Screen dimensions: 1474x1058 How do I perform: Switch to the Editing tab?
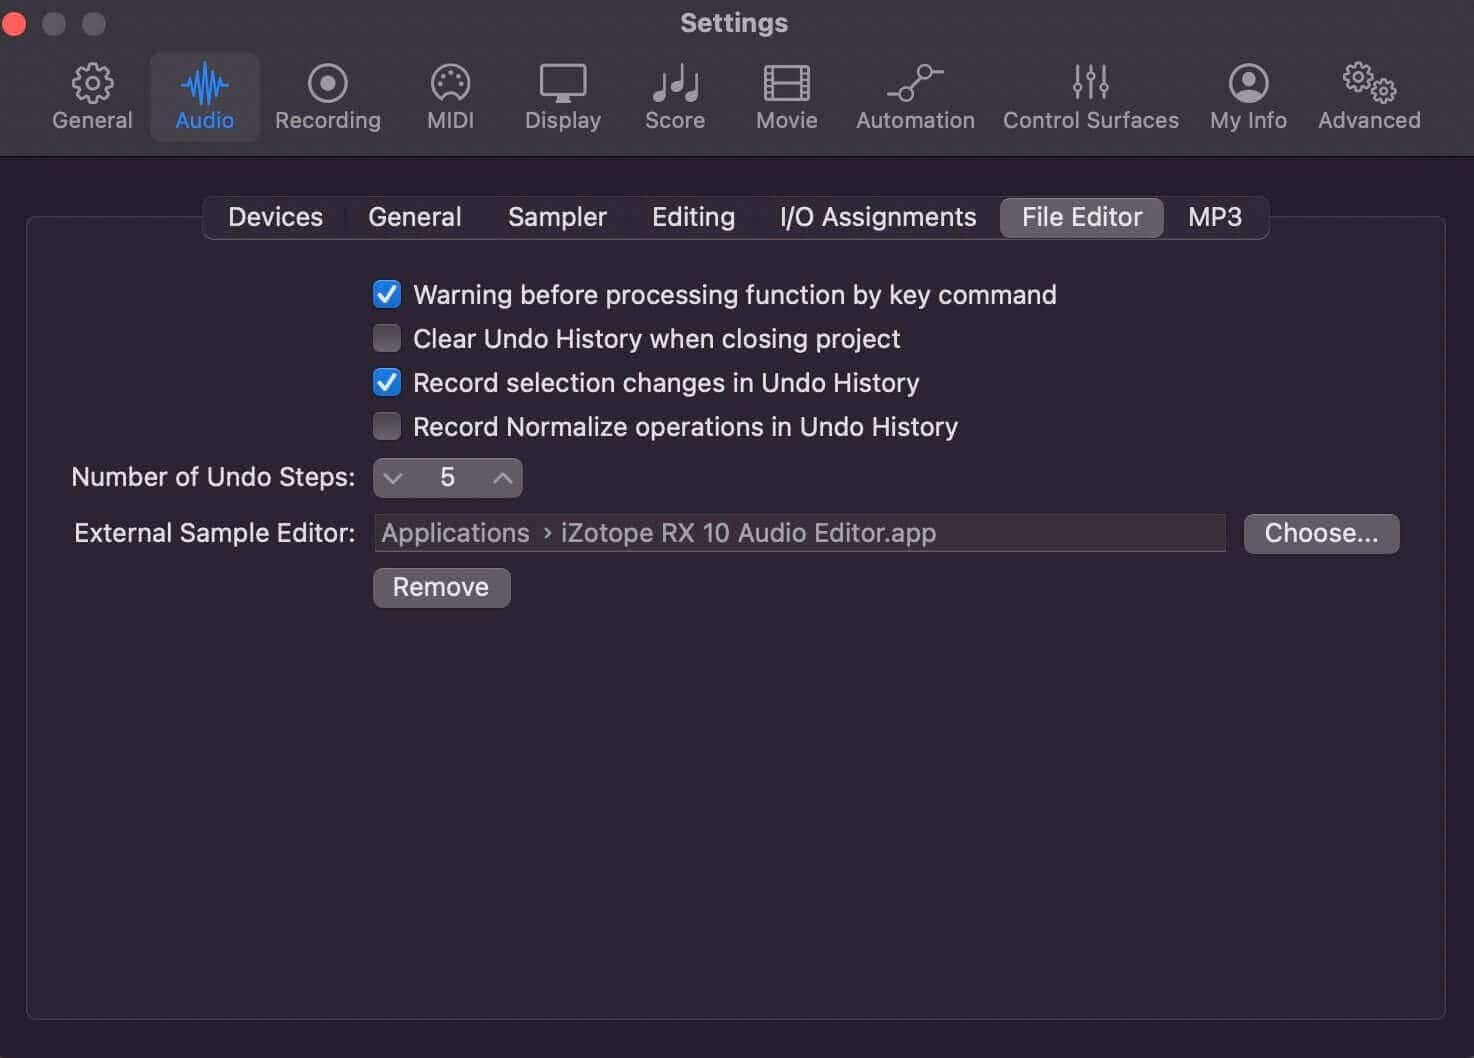(x=693, y=217)
